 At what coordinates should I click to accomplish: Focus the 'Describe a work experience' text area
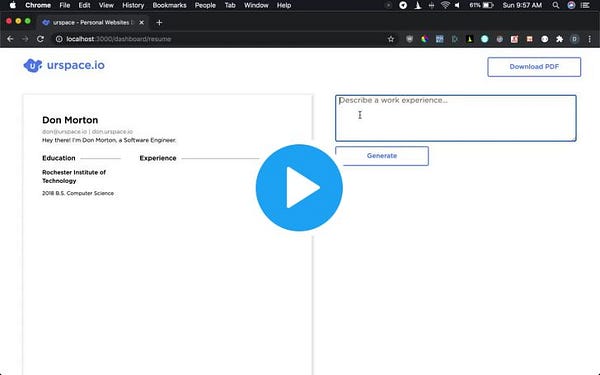pyautogui.click(x=456, y=118)
